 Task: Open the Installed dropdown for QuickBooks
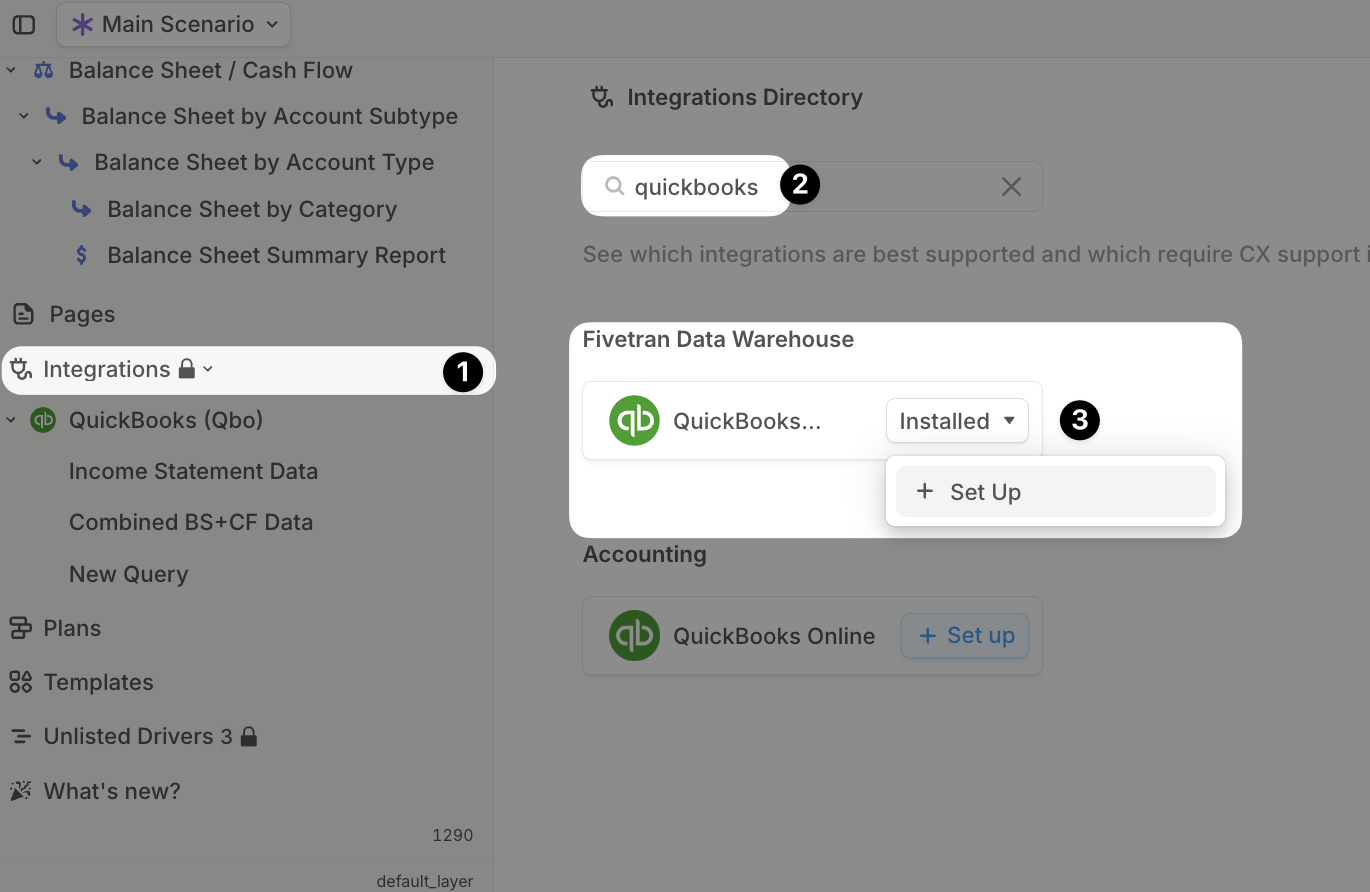(957, 421)
